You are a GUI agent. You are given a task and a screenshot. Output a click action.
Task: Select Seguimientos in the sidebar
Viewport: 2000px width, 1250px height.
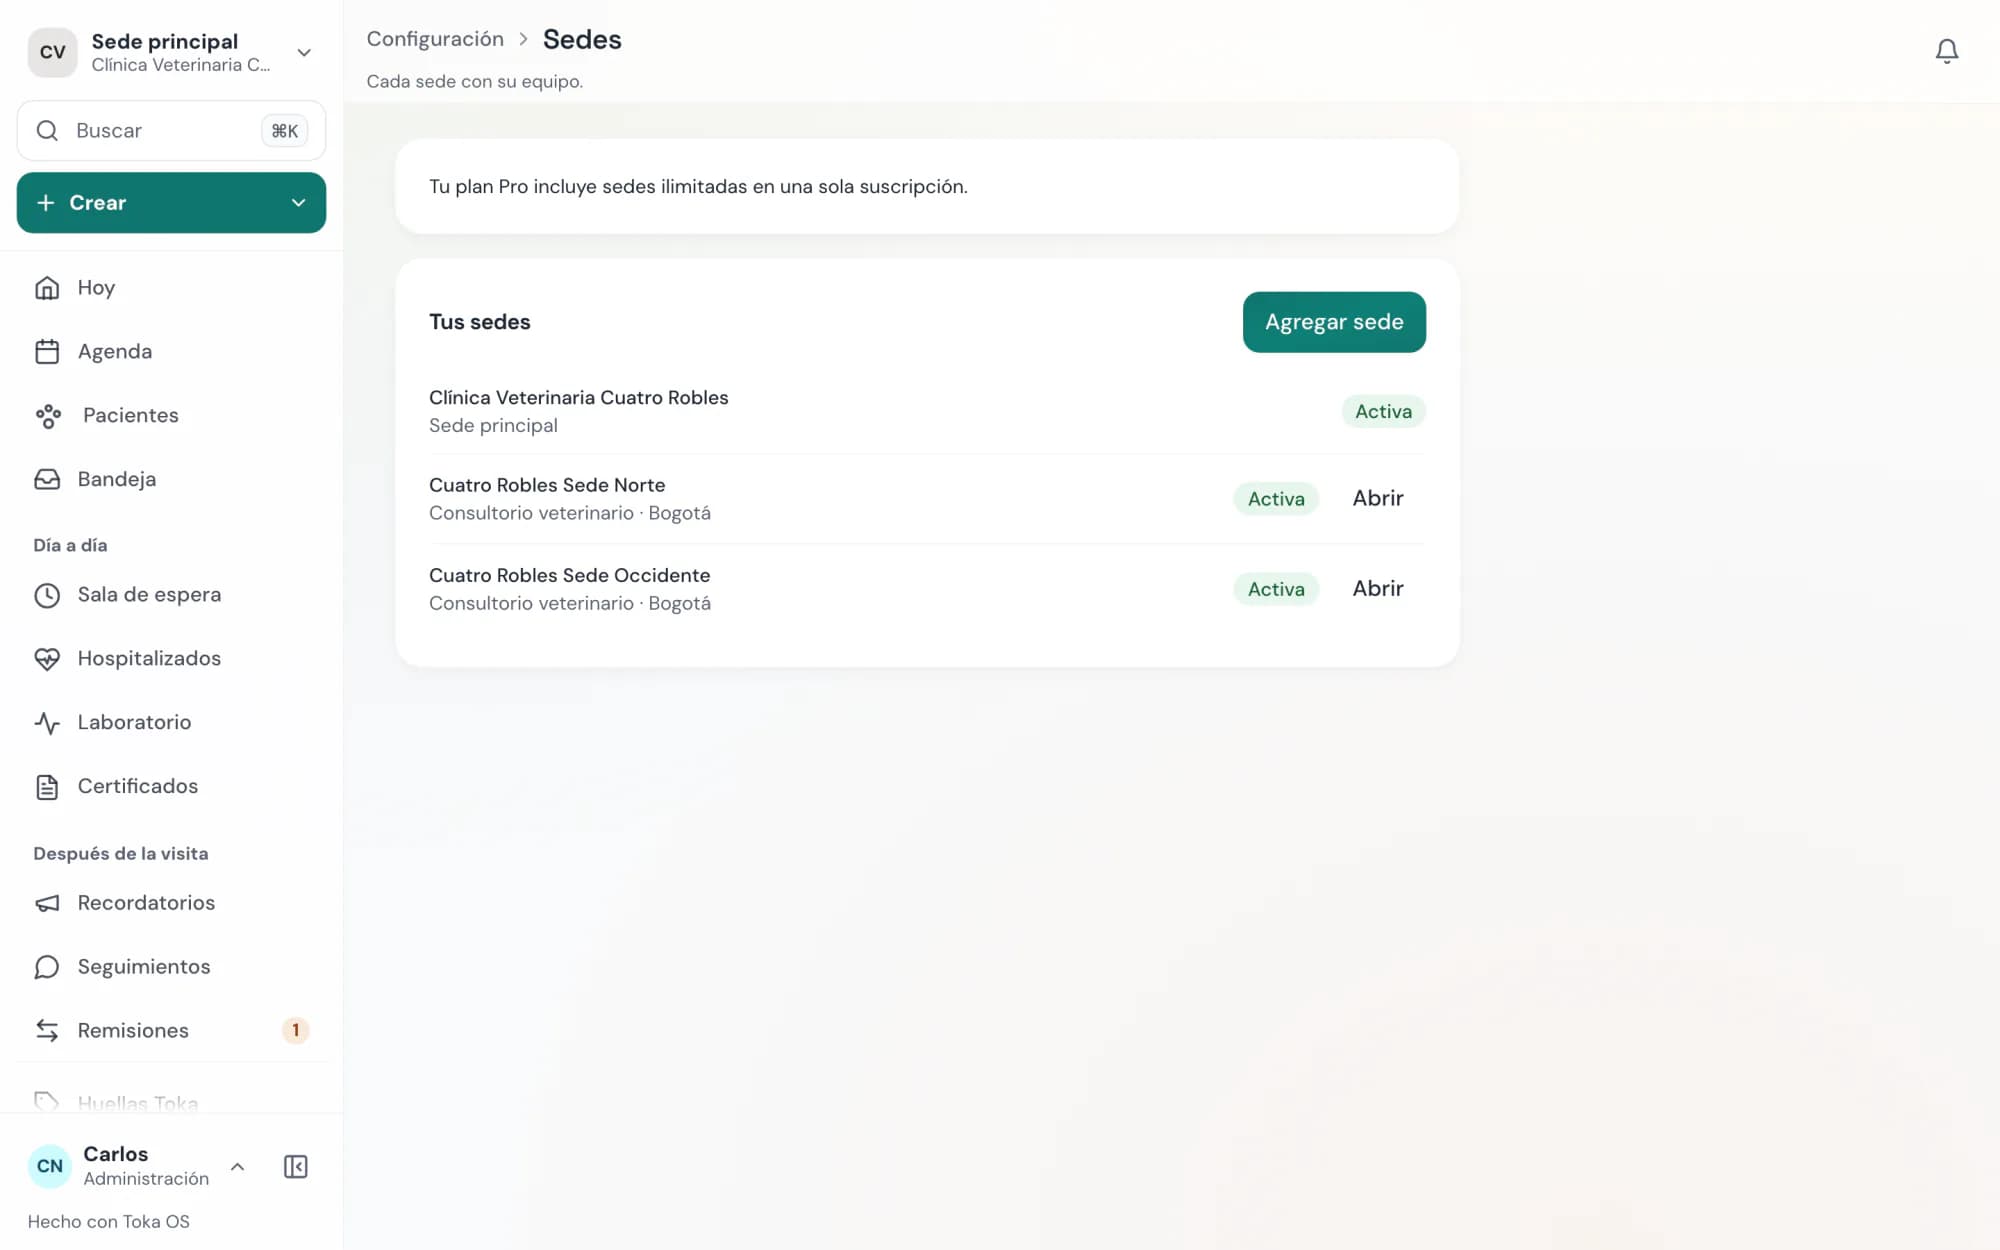tap(172, 967)
